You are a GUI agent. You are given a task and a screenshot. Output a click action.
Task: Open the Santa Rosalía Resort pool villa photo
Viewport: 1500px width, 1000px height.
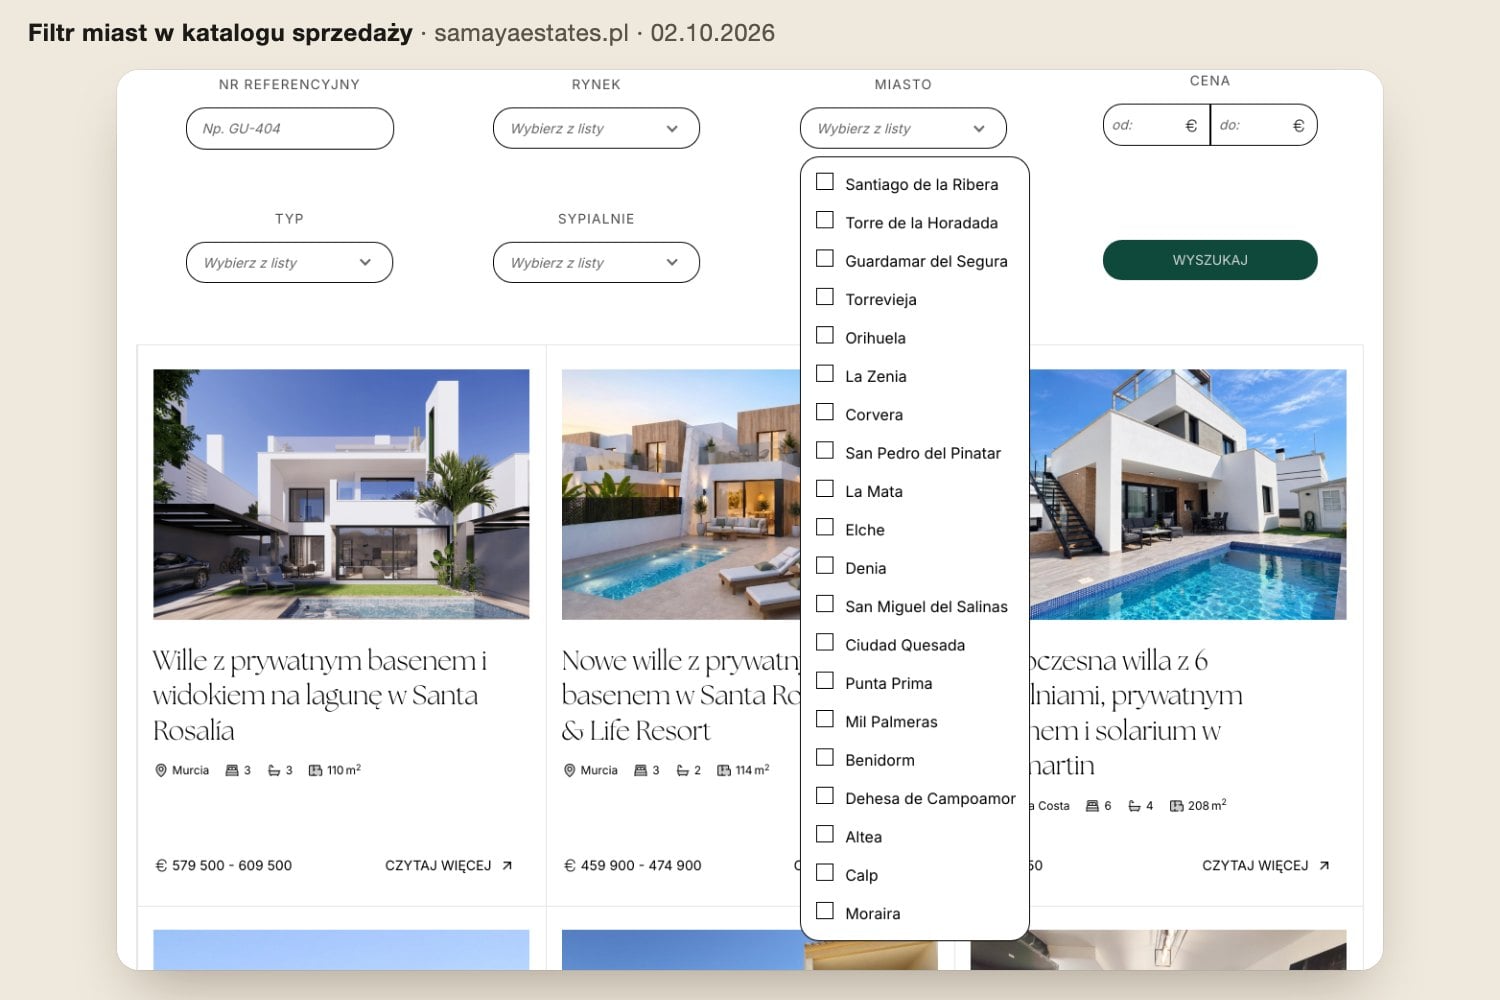coord(681,494)
